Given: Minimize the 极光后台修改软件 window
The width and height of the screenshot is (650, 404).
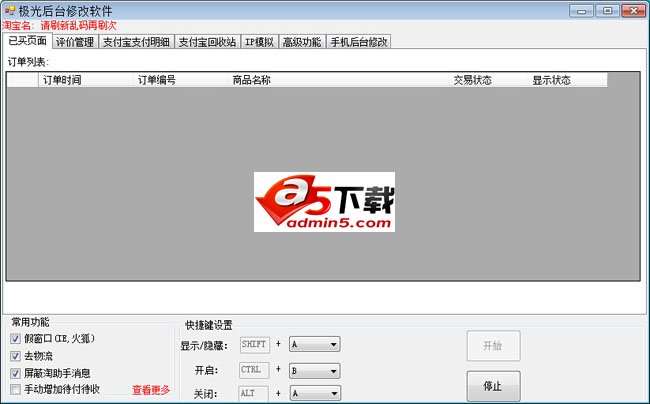Looking at the screenshot, I should click(x=581, y=11).
